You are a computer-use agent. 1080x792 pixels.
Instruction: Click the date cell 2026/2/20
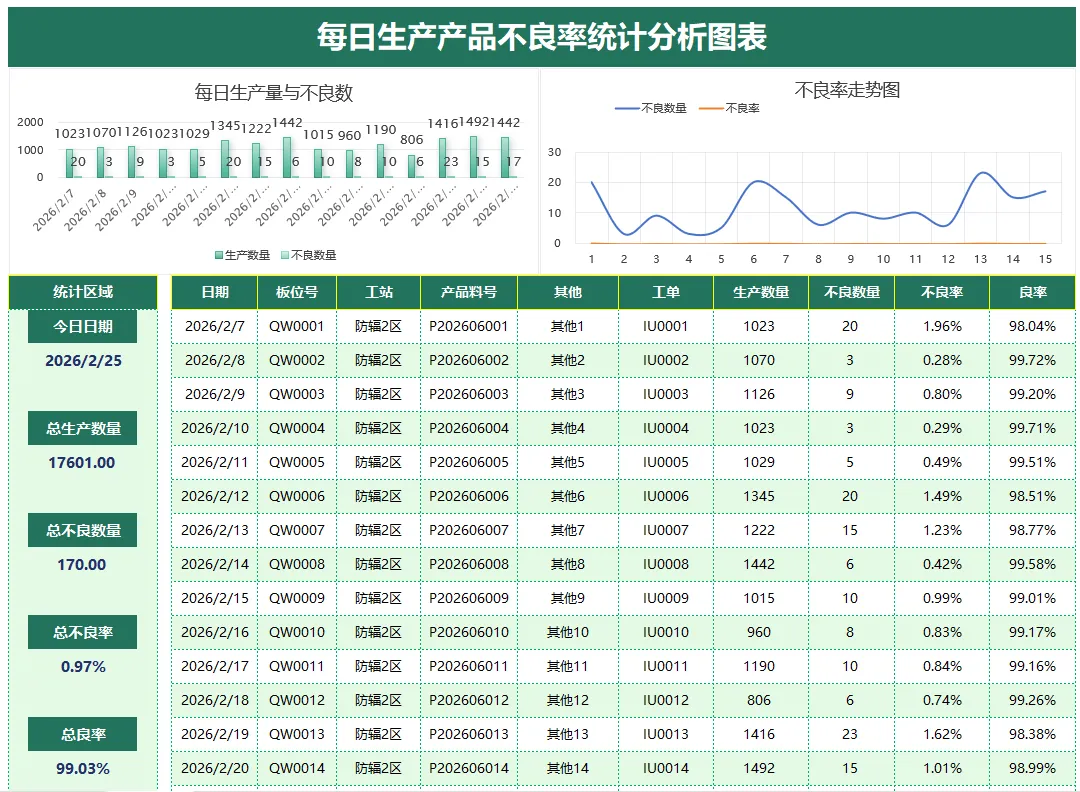click(215, 768)
